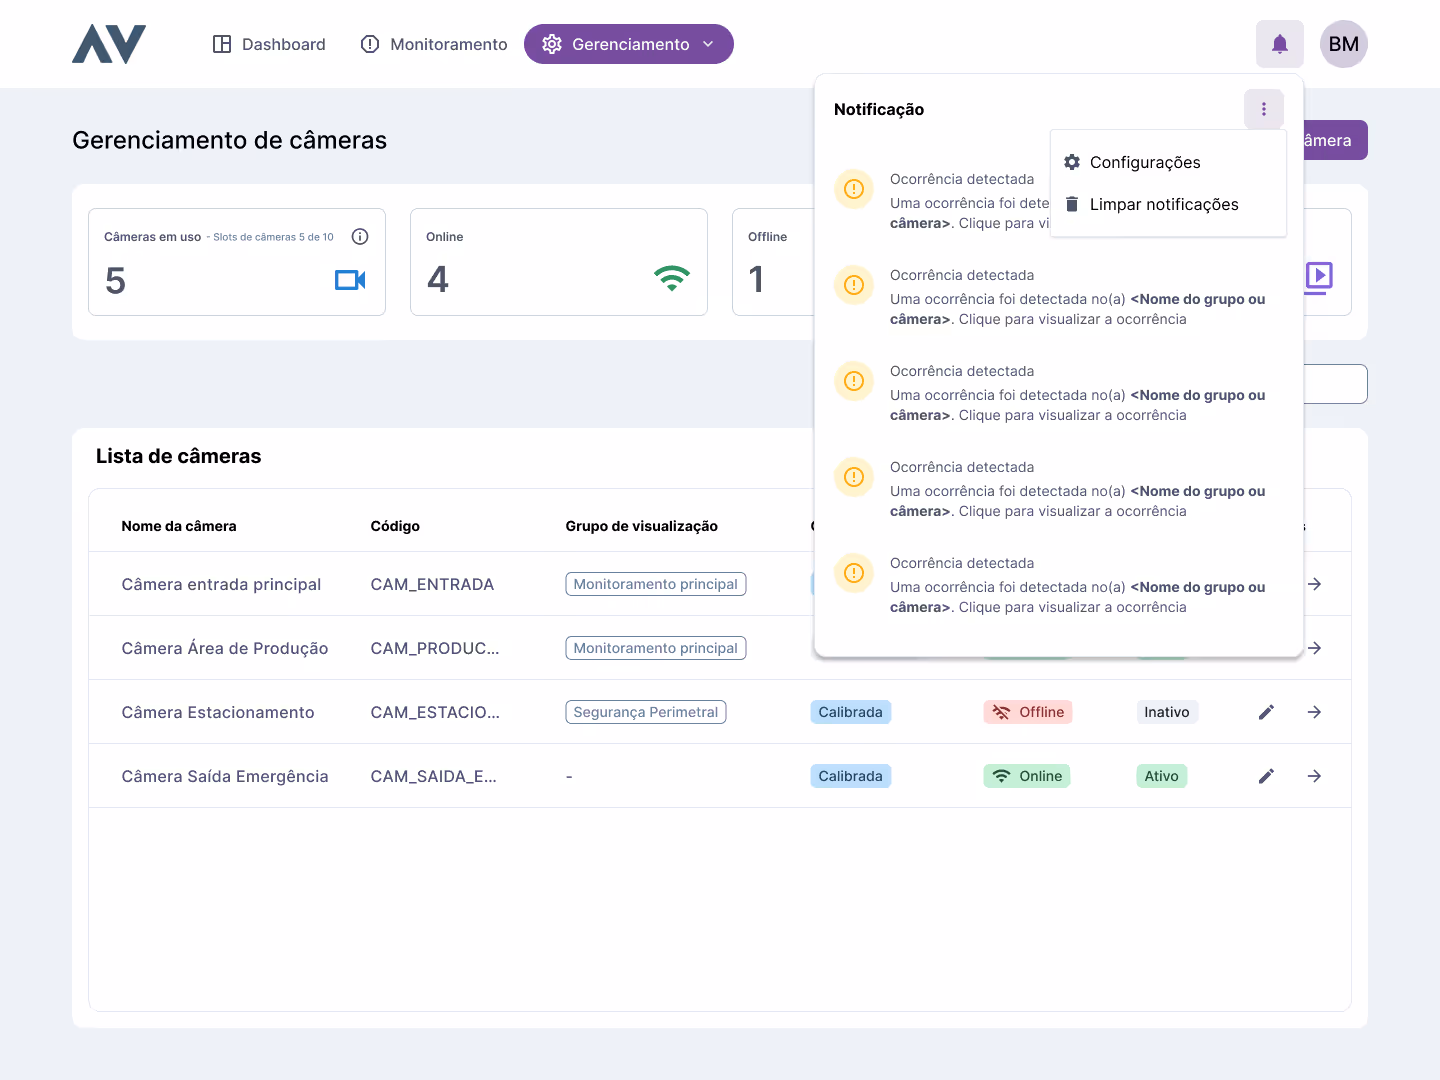Screen dimensions: 1440x1080
Task: Click Limpar notificações
Action: 1164,204
